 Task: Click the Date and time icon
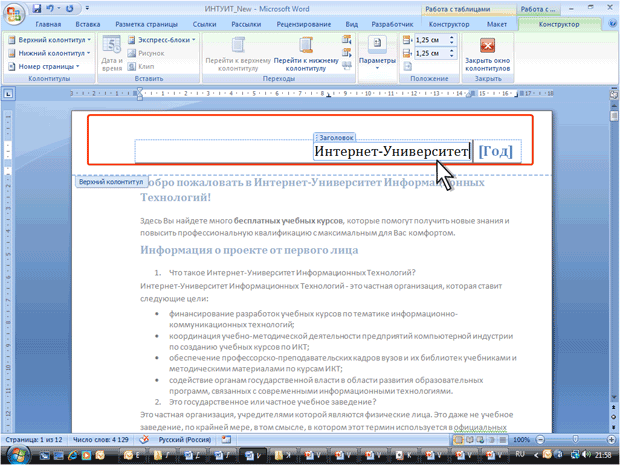(x=112, y=53)
